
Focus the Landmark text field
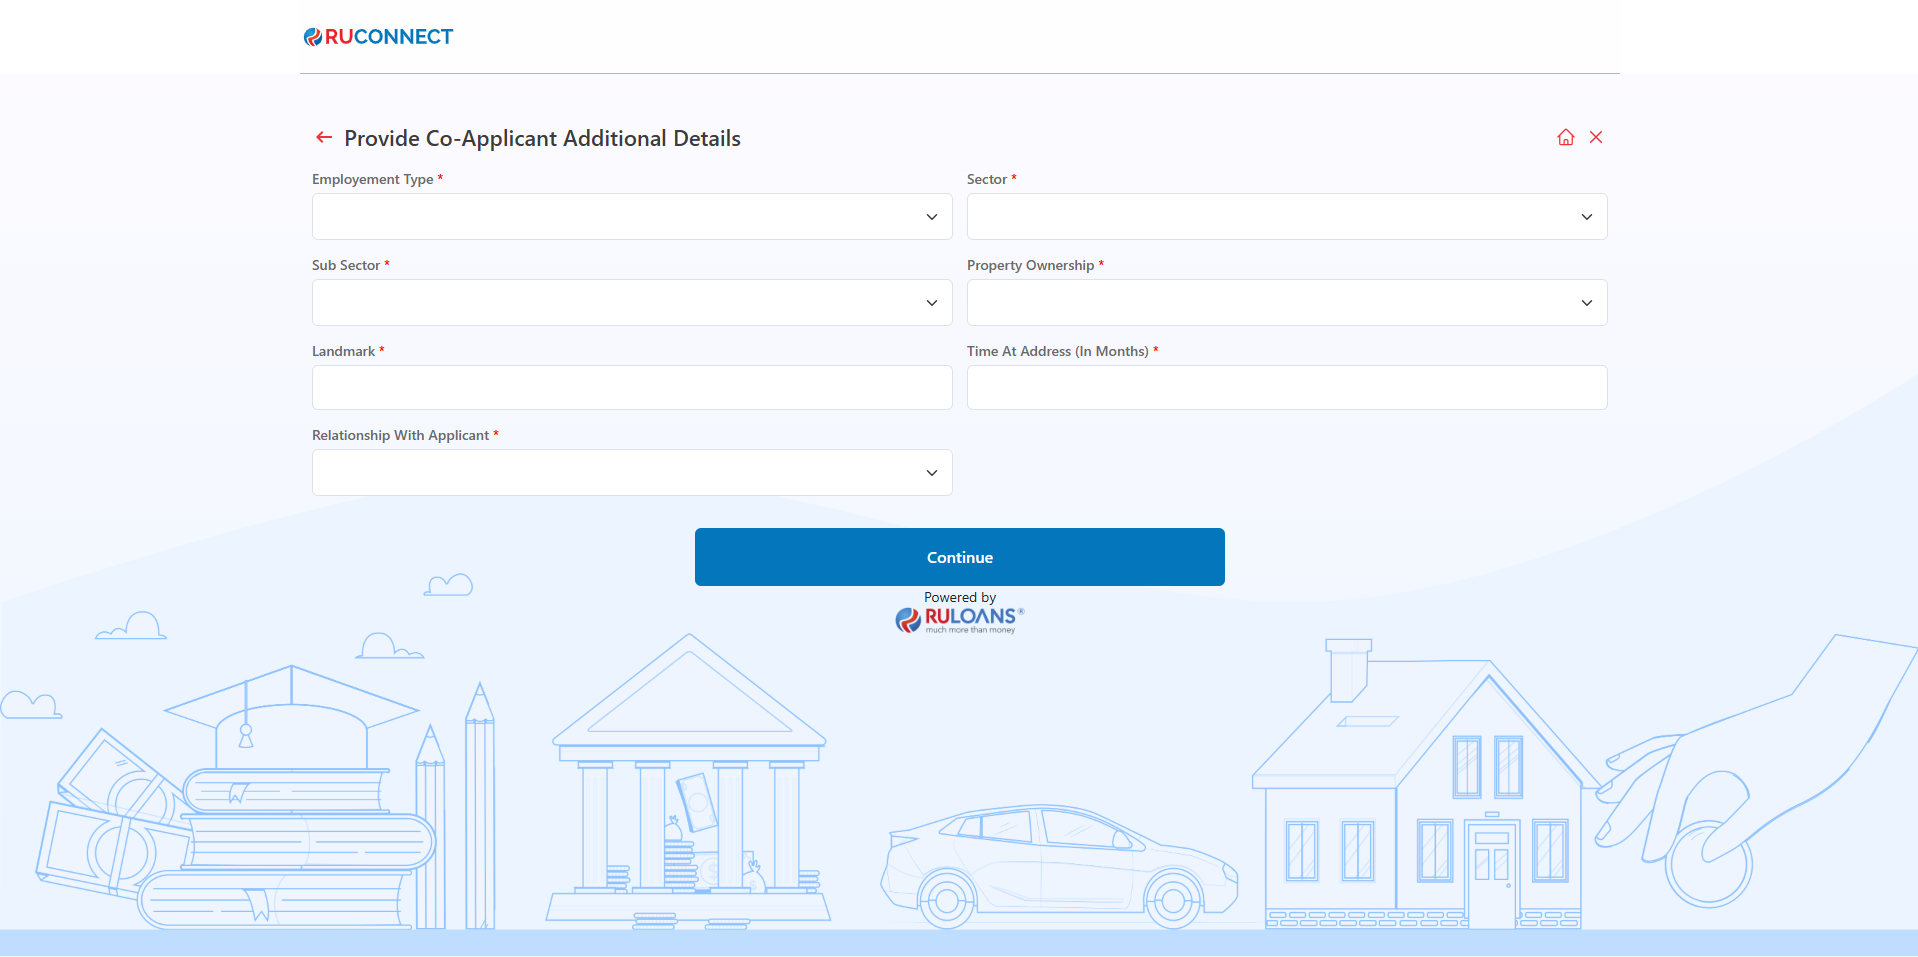631,388
